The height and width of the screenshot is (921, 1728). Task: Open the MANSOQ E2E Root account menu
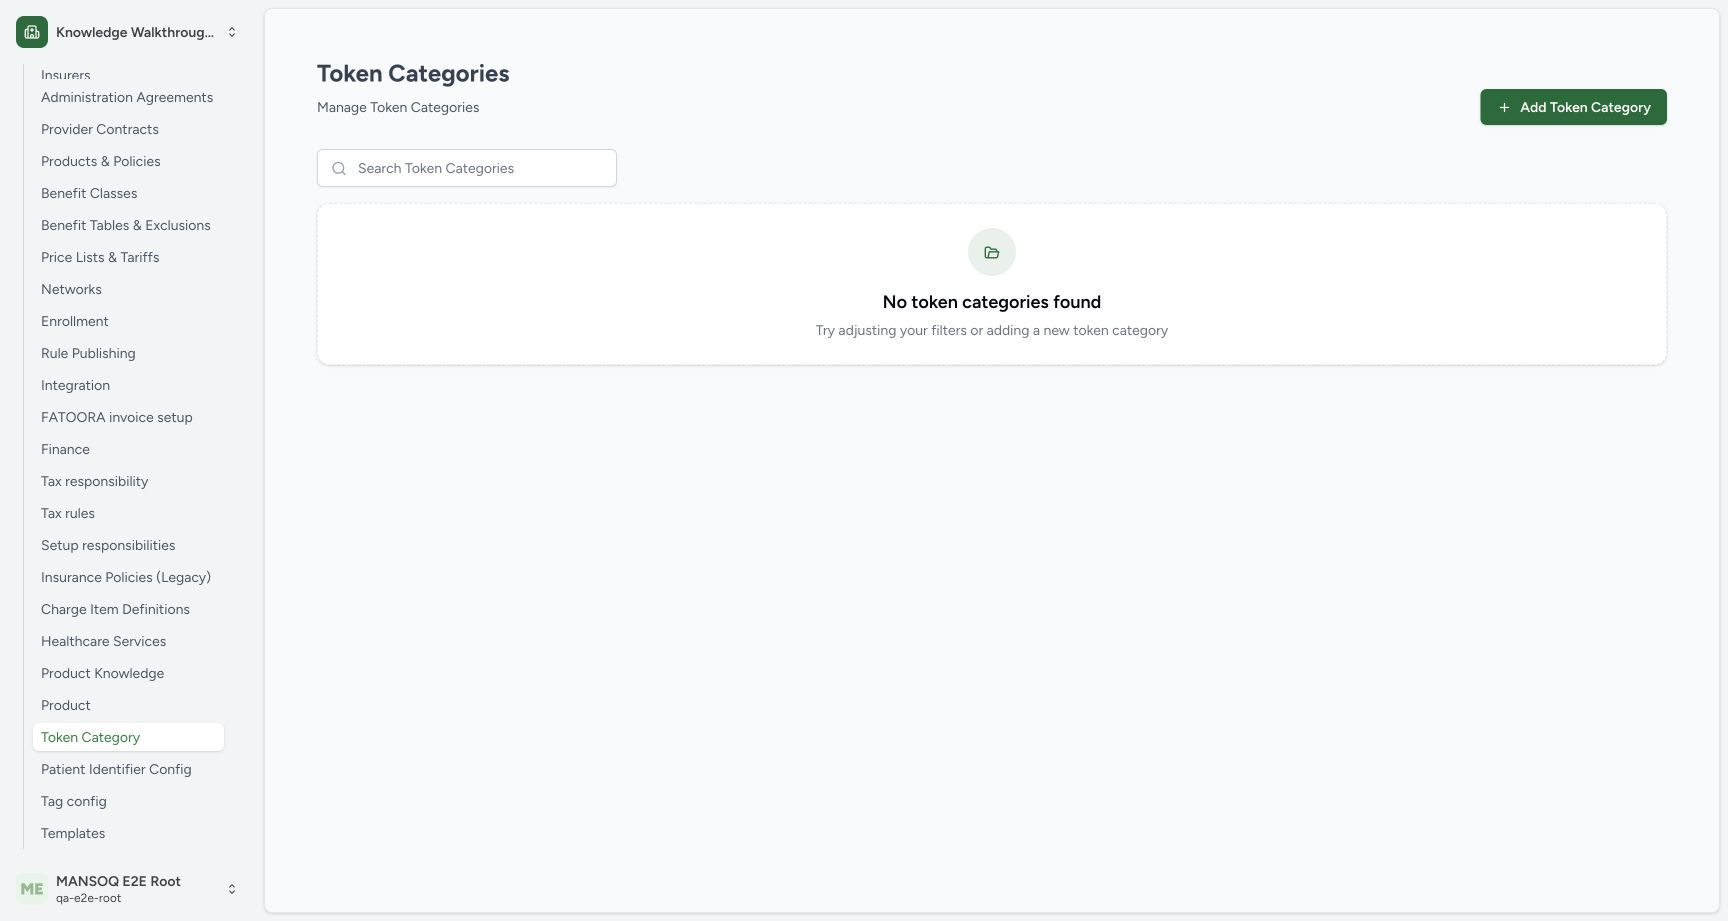click(x=232, y=889)
